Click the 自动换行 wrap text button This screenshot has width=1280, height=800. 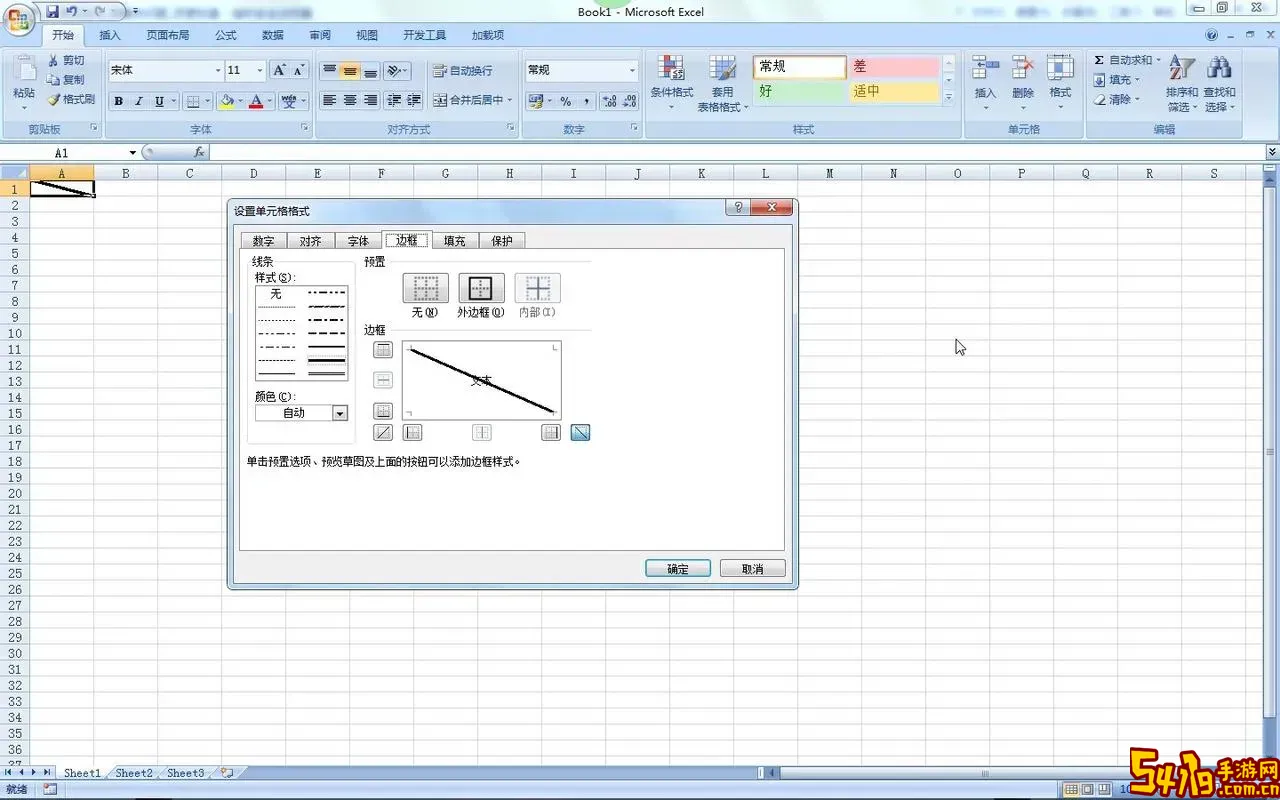[x=463, y=71]
